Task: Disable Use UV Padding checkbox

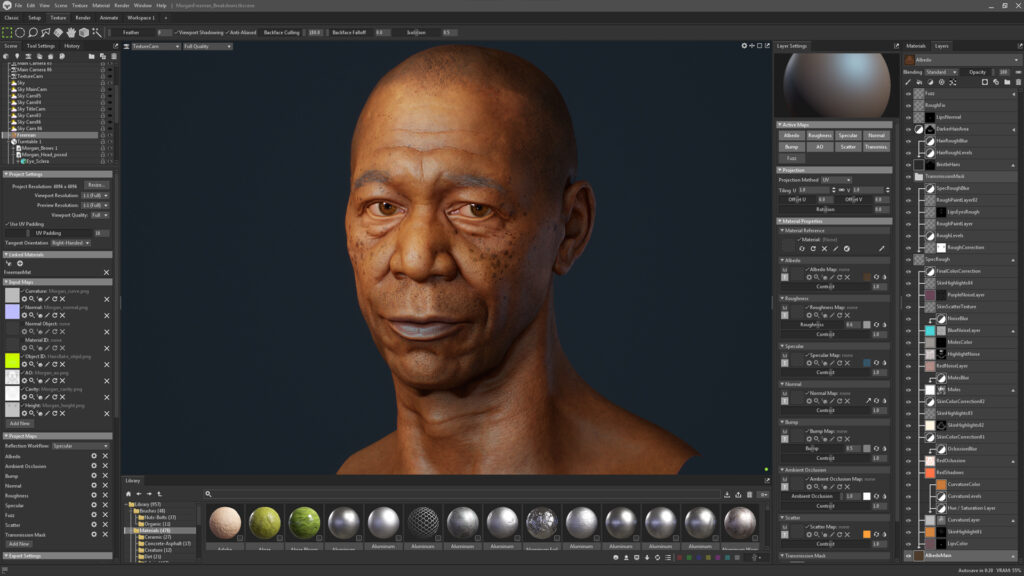Action: 6,224
